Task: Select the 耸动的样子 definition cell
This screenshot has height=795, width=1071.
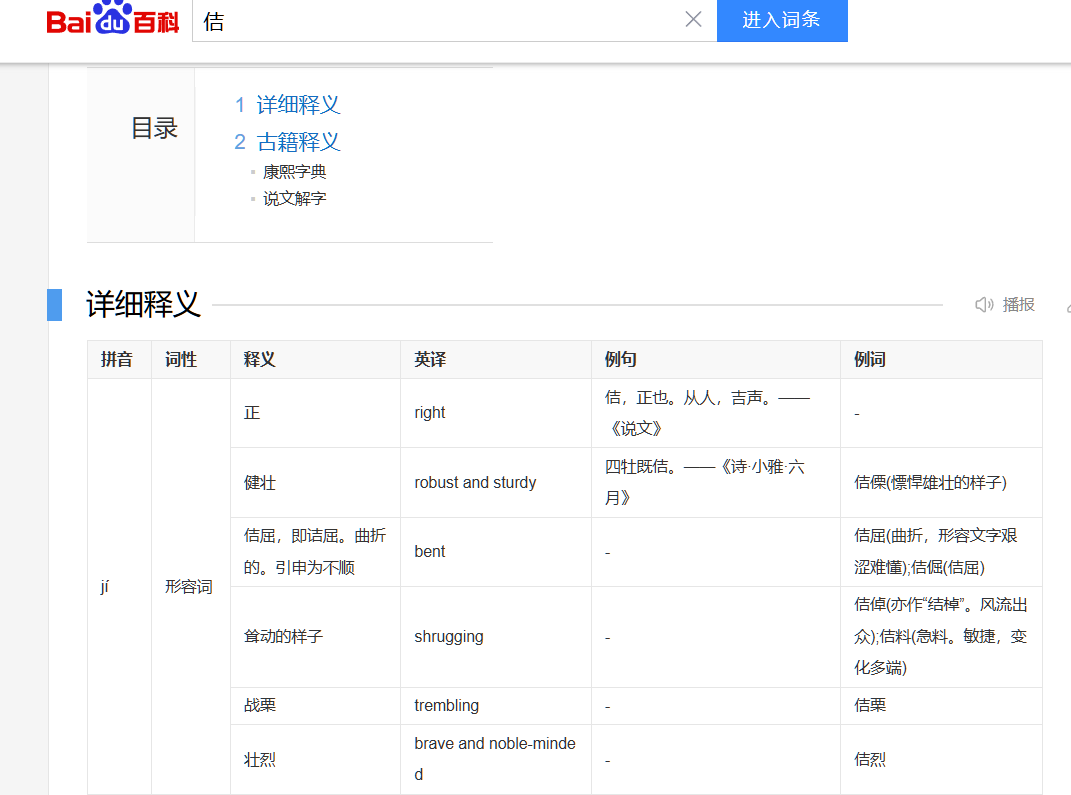Action: point(316,637)
